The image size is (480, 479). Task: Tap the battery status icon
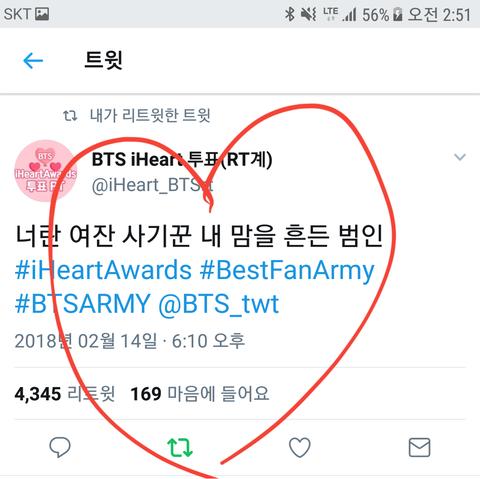coord(397,15)
